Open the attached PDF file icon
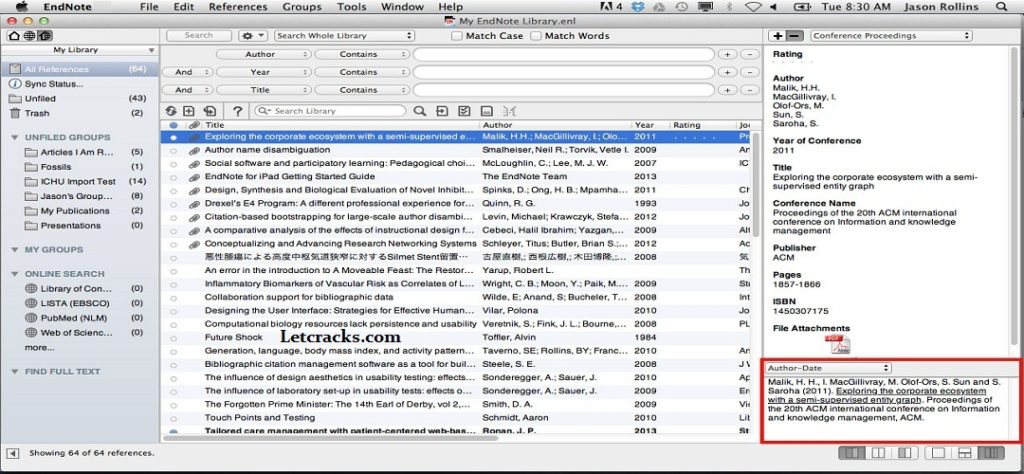The width and height of the screenshot is (1024, 474). click(x=837, y=344)
